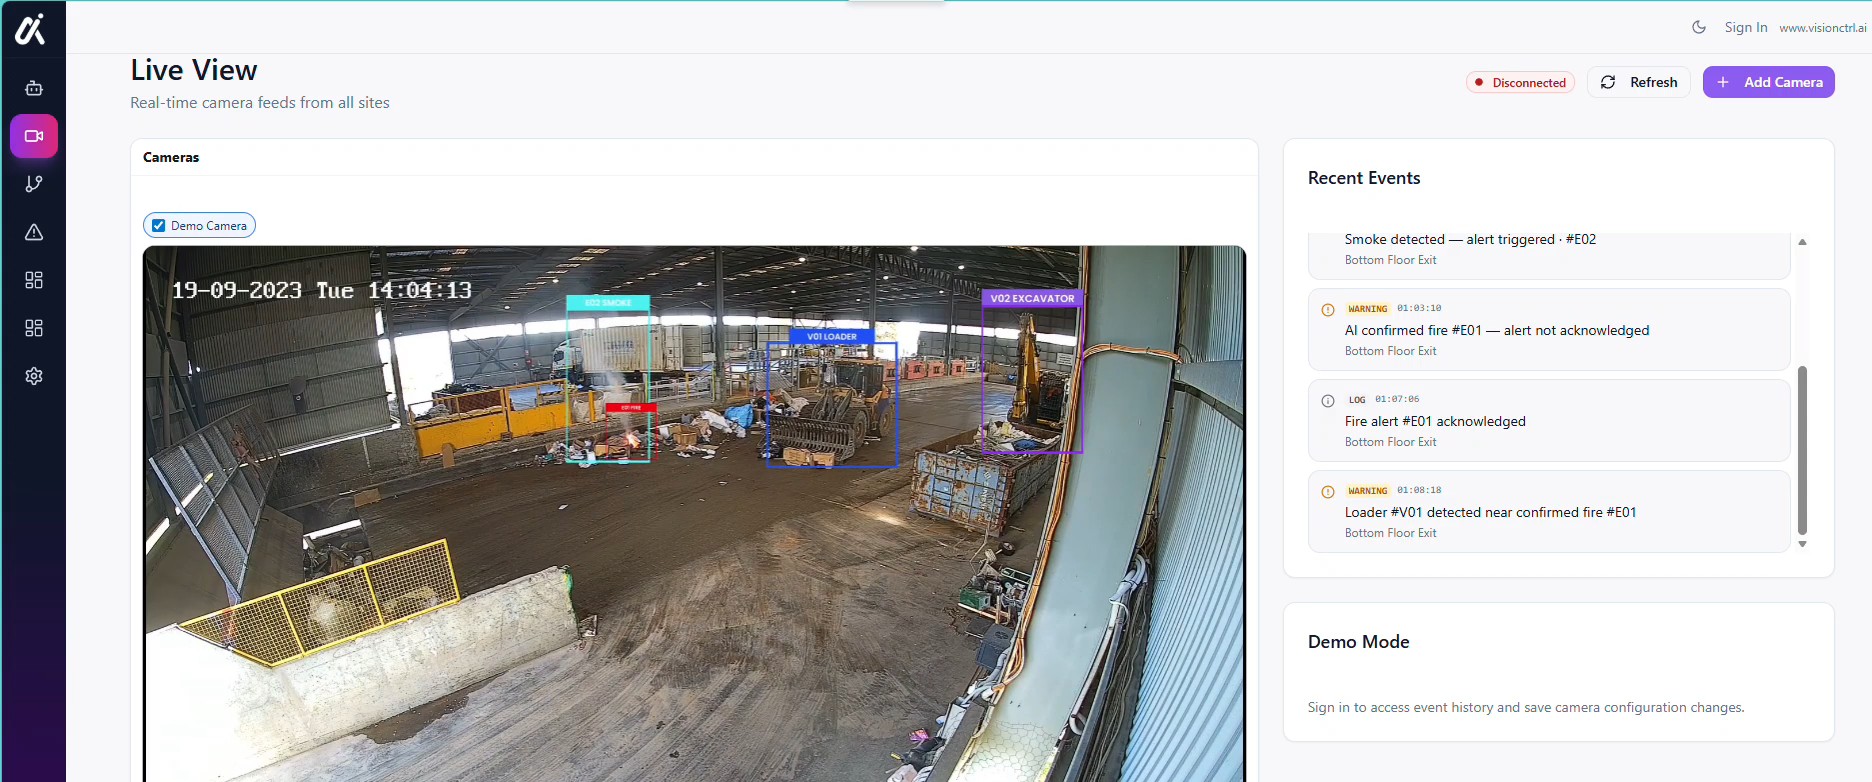Image resolution: width=1872 pixels, height=782 pixels.
Task: Click the VisionCtrl logo icon
Action: [x=30, y=29]
